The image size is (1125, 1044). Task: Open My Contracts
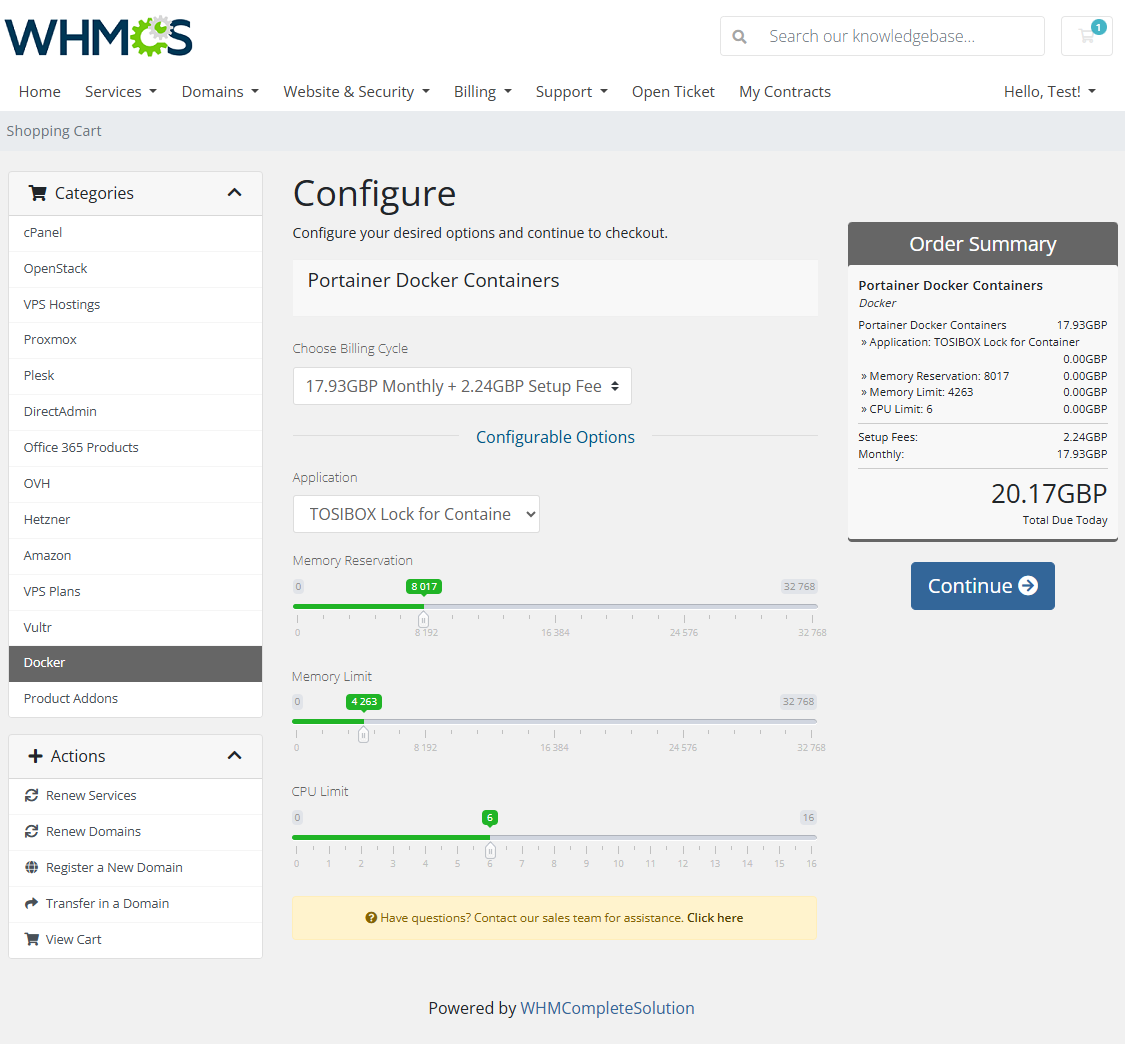click(785, 92)
